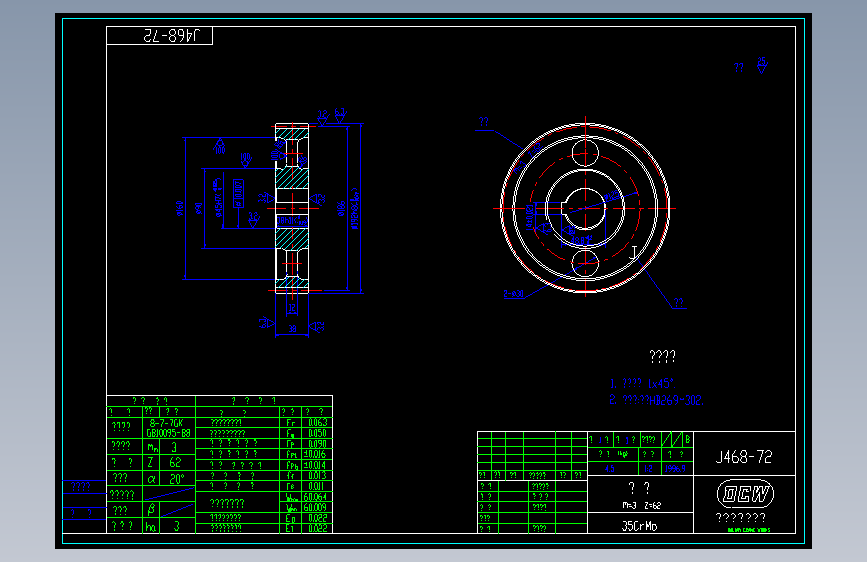
Task: Click the J468-72 drawing number in title block
Action: click(x=744, y=457)
